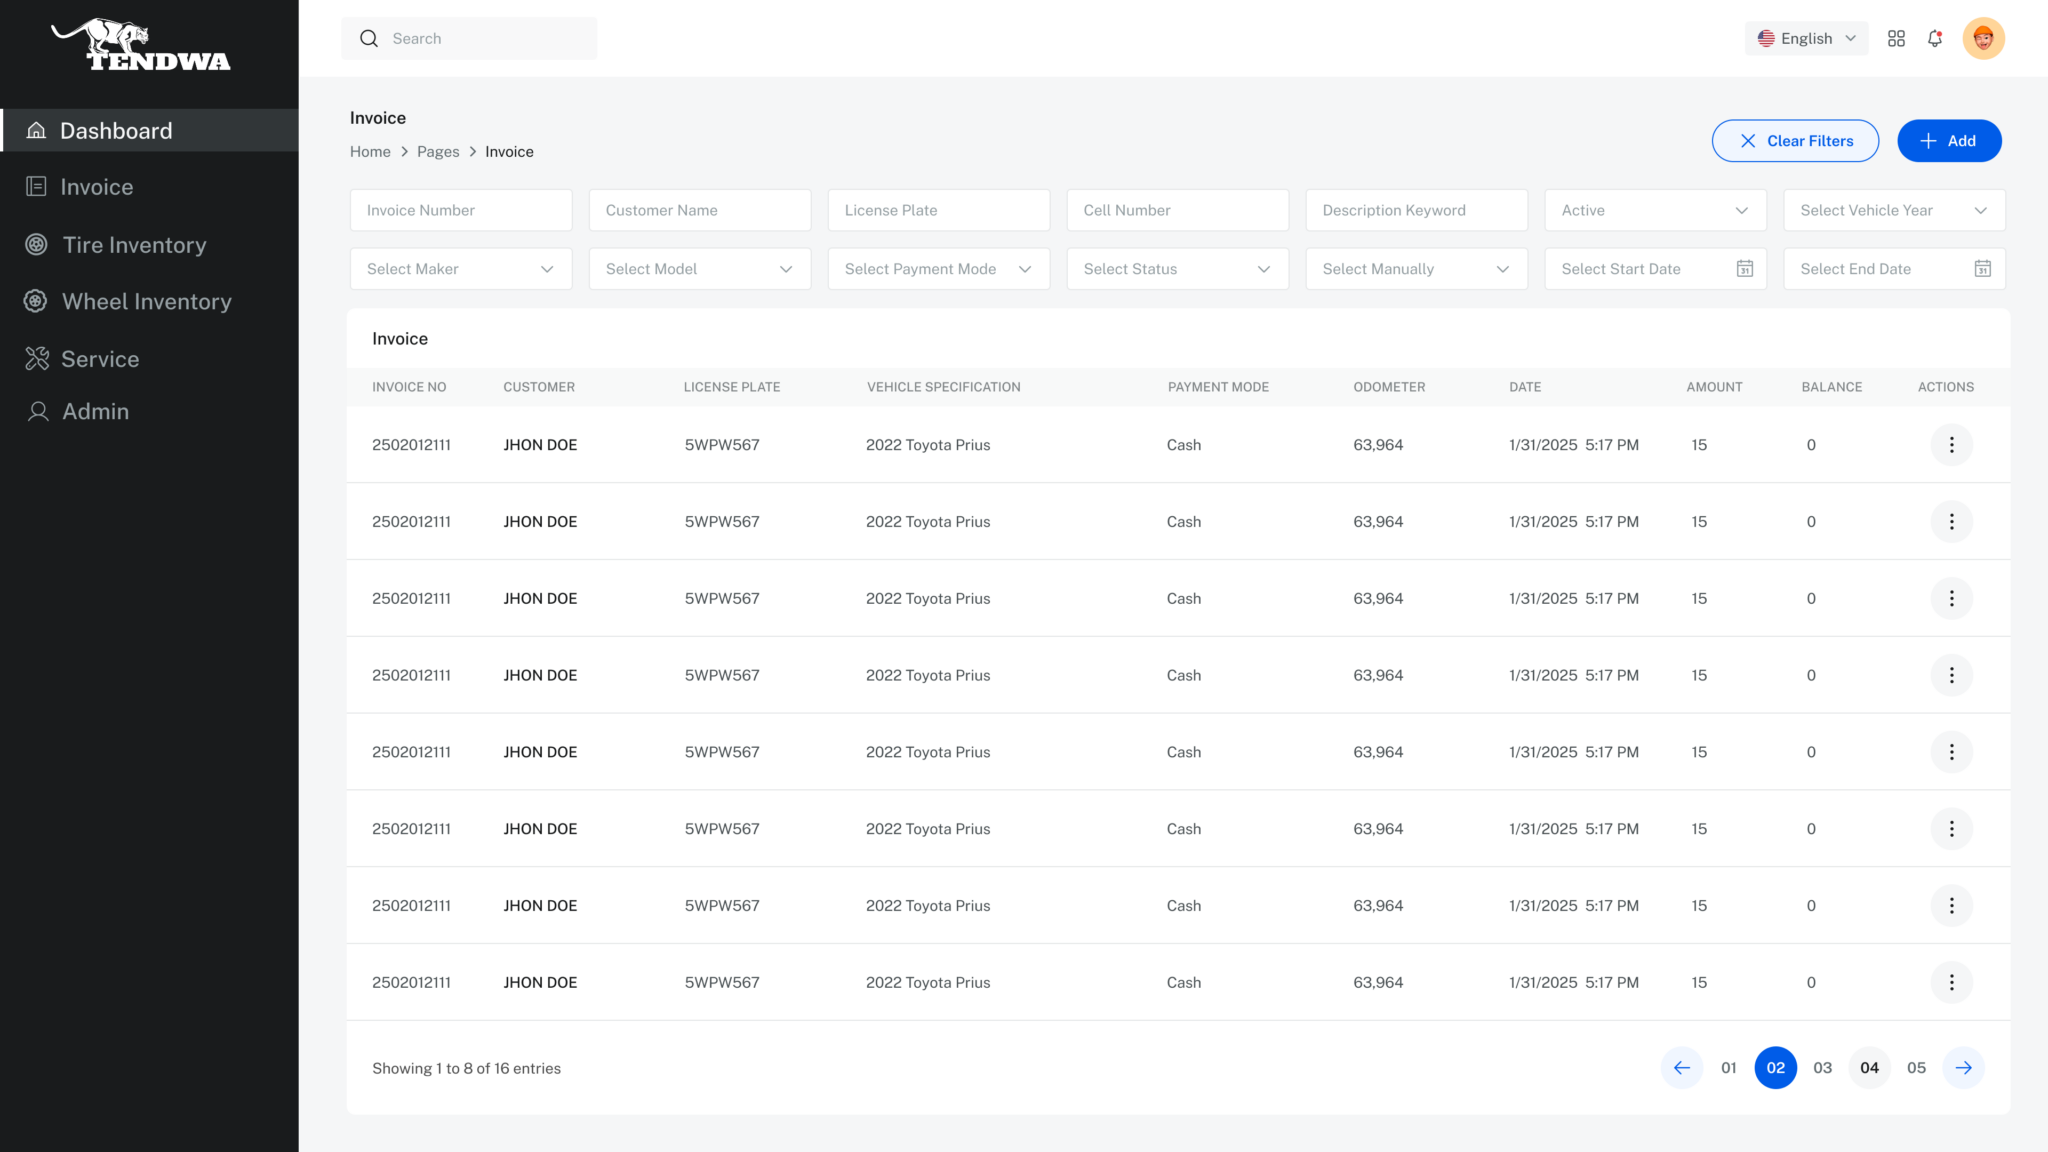Open the three-dot actions menu on first invoice row
This screenshot has width=2048, height=1152.
point(1951,444)
